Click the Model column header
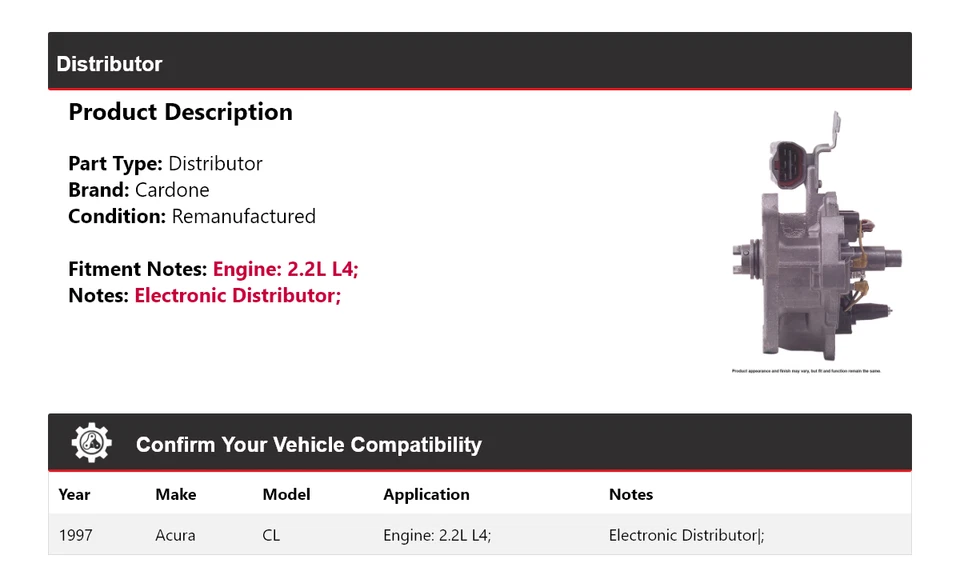The height and width of the screenshot is (587, 960). tap(286, 494)
